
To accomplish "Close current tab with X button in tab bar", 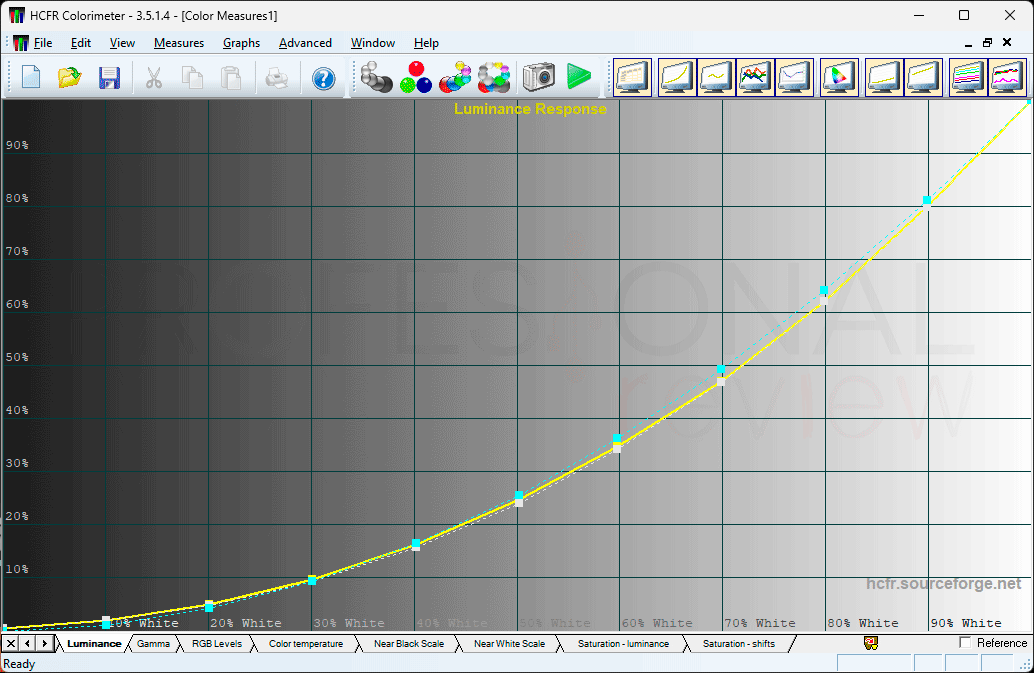I will [11, 643].
